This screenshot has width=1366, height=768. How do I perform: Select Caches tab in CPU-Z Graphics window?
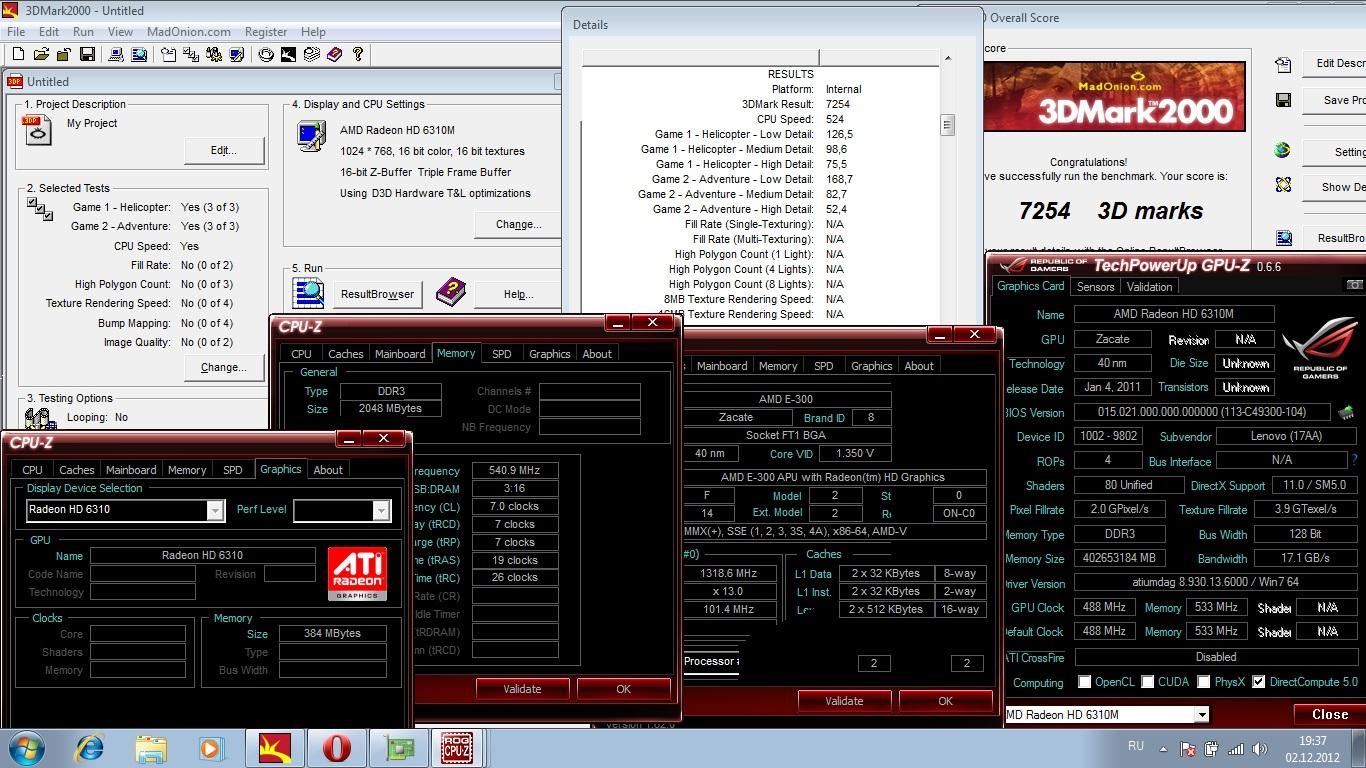pyautogui.click(x=77, y=469)
